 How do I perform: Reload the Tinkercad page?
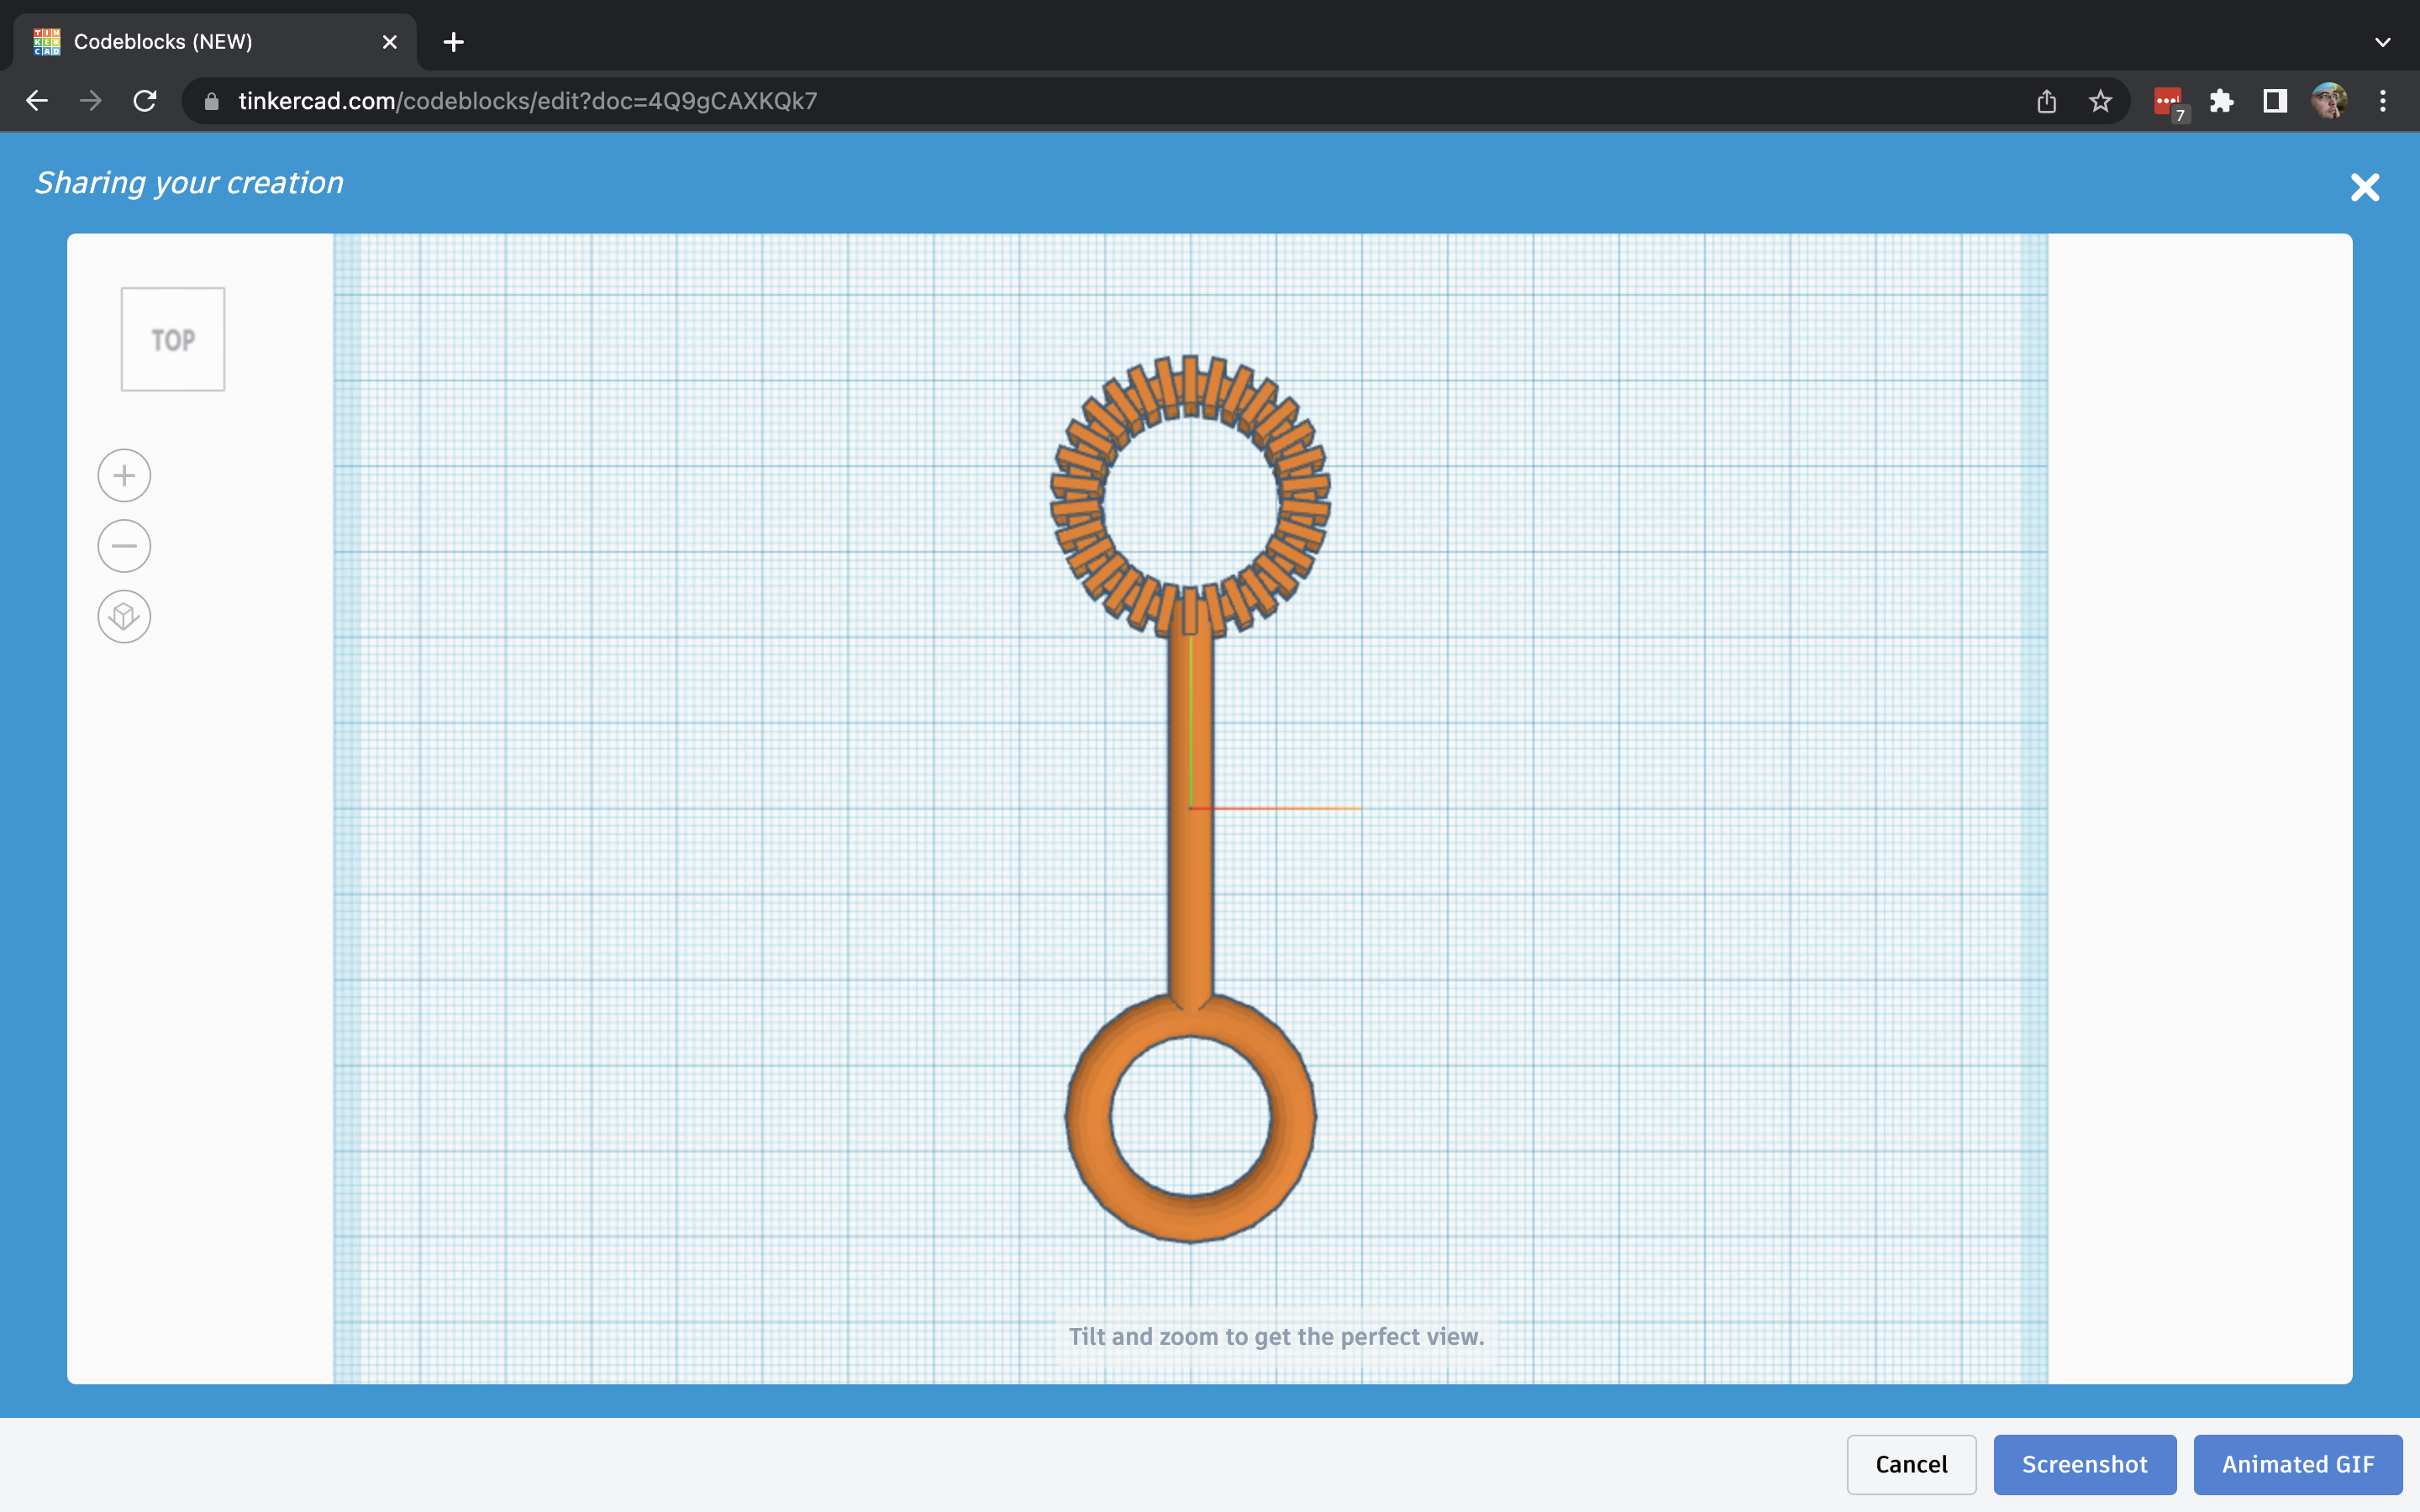(x=145, y=101)
